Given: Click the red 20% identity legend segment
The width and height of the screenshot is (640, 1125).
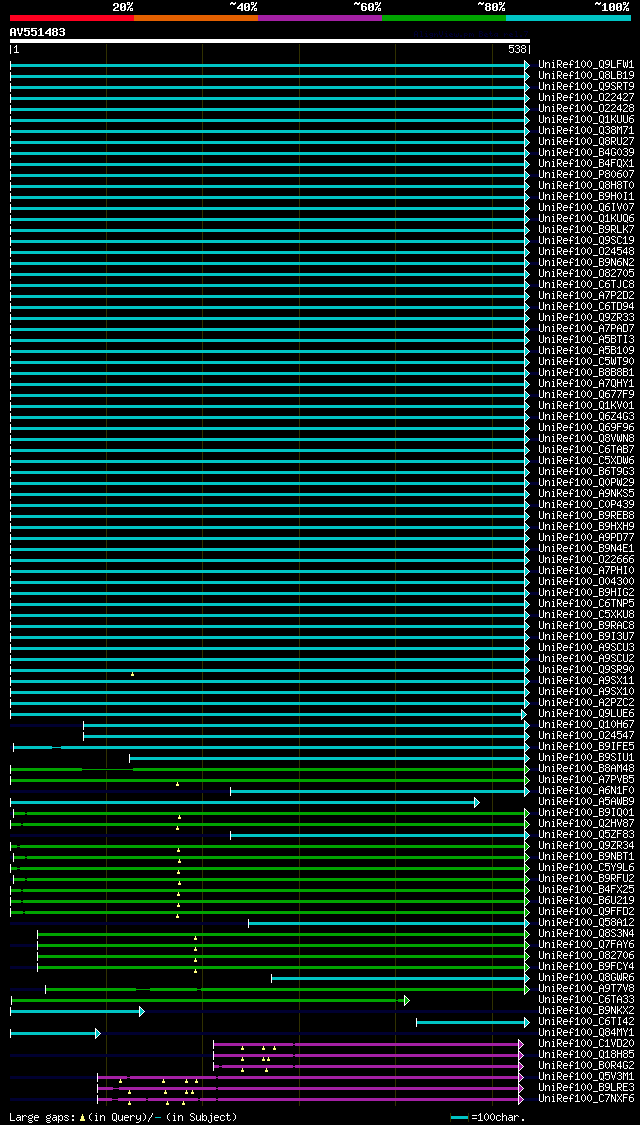Looking at the screenshot, I should [x=72, y=17].
